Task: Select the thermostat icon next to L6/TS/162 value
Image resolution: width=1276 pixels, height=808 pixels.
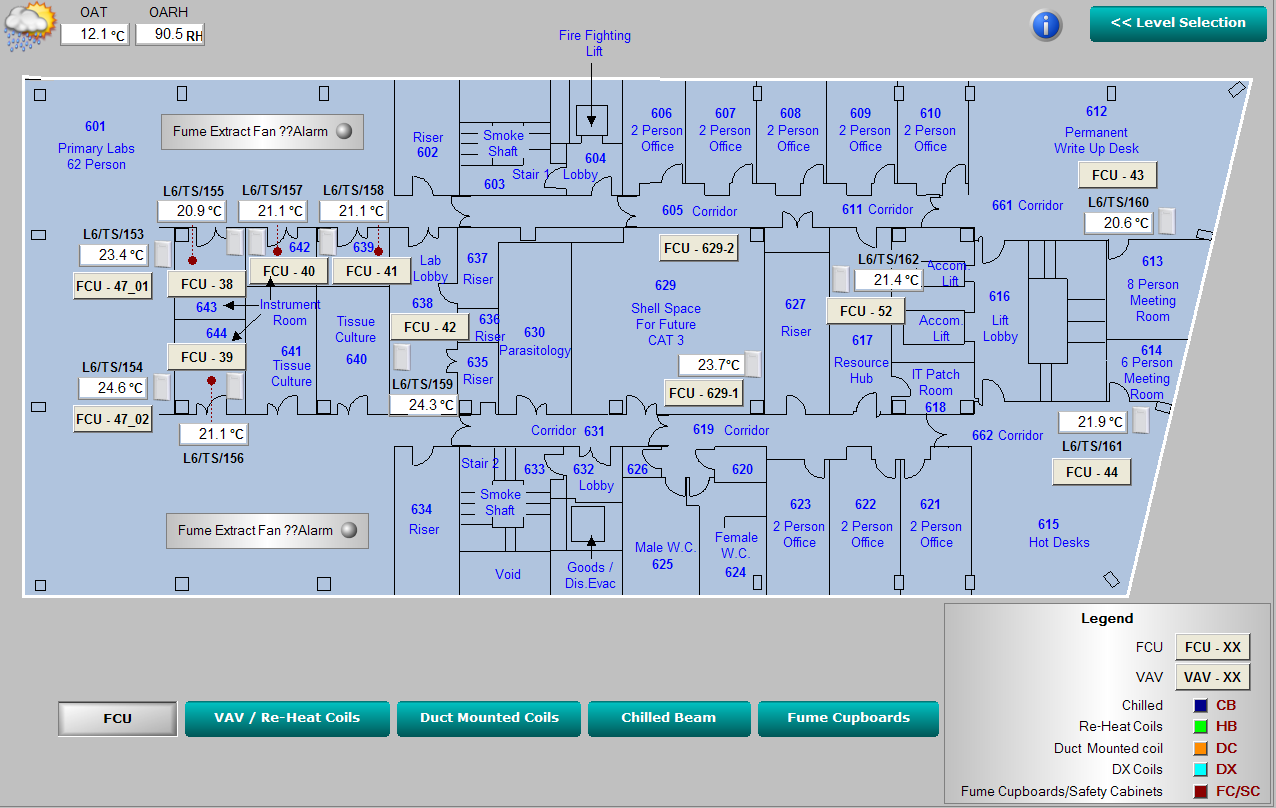Action: pyautogui.click(x=841, y=279)
